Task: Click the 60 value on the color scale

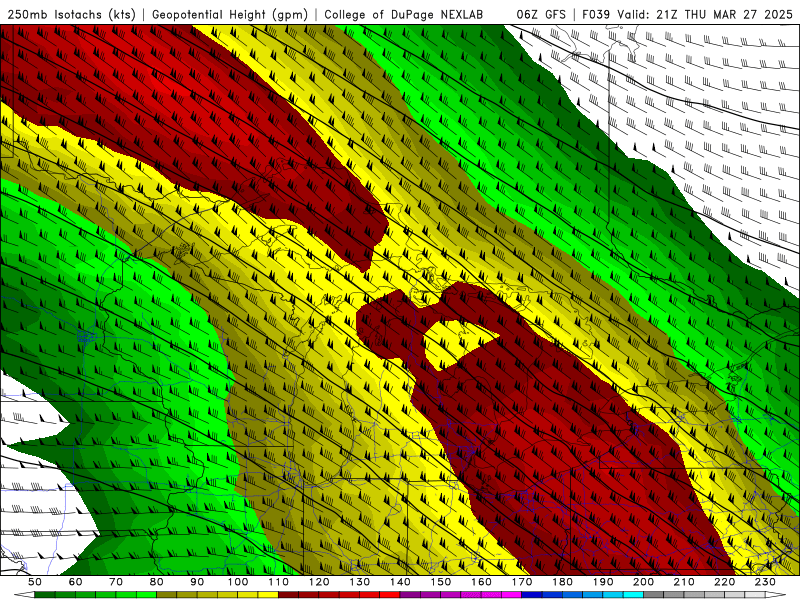Action: [75, 582]
